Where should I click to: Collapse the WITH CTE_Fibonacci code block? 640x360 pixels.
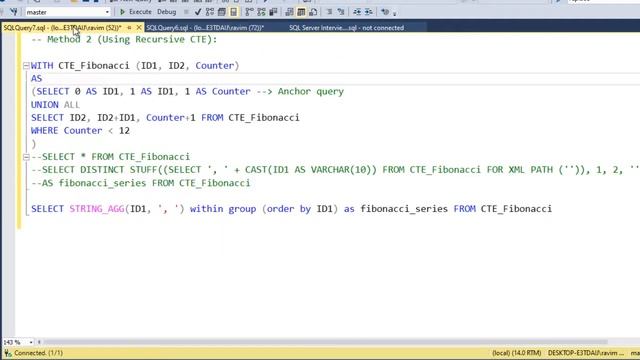tap(26, 66)
